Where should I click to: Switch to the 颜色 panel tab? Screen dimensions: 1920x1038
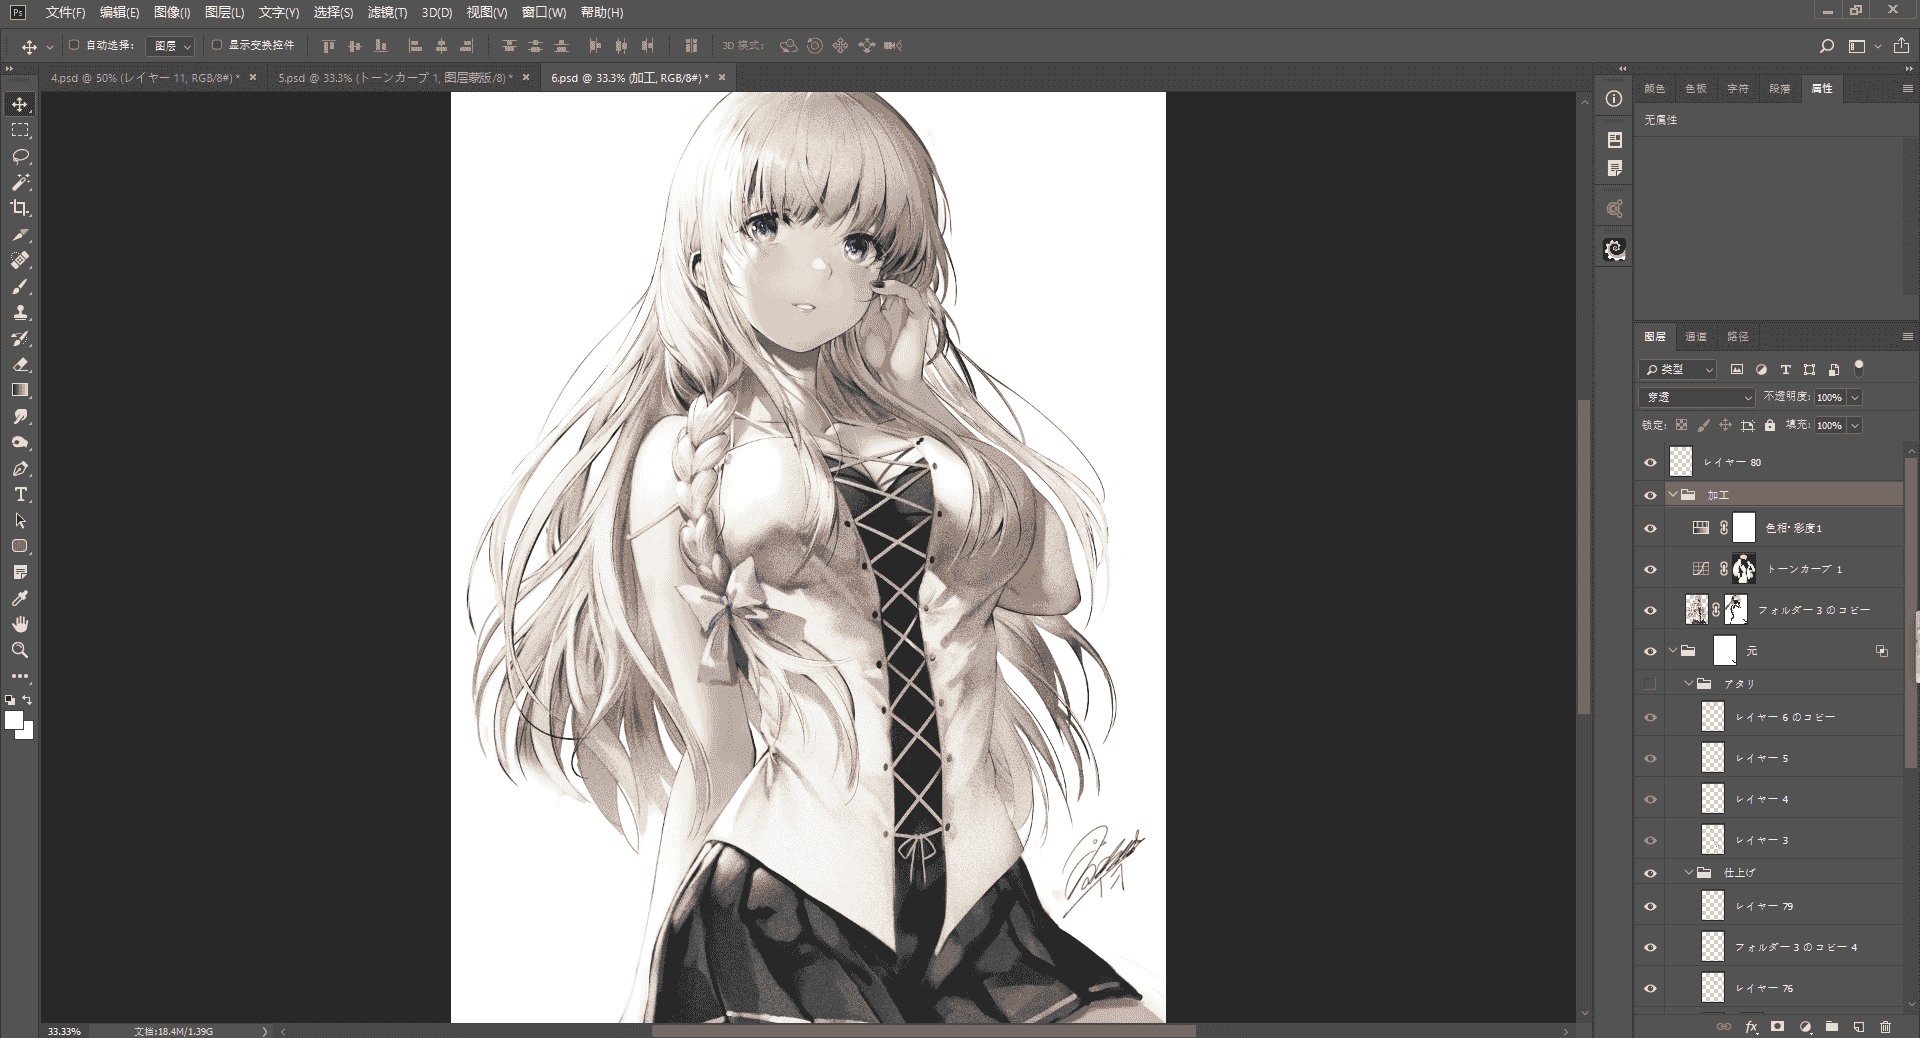[1654, 88]
